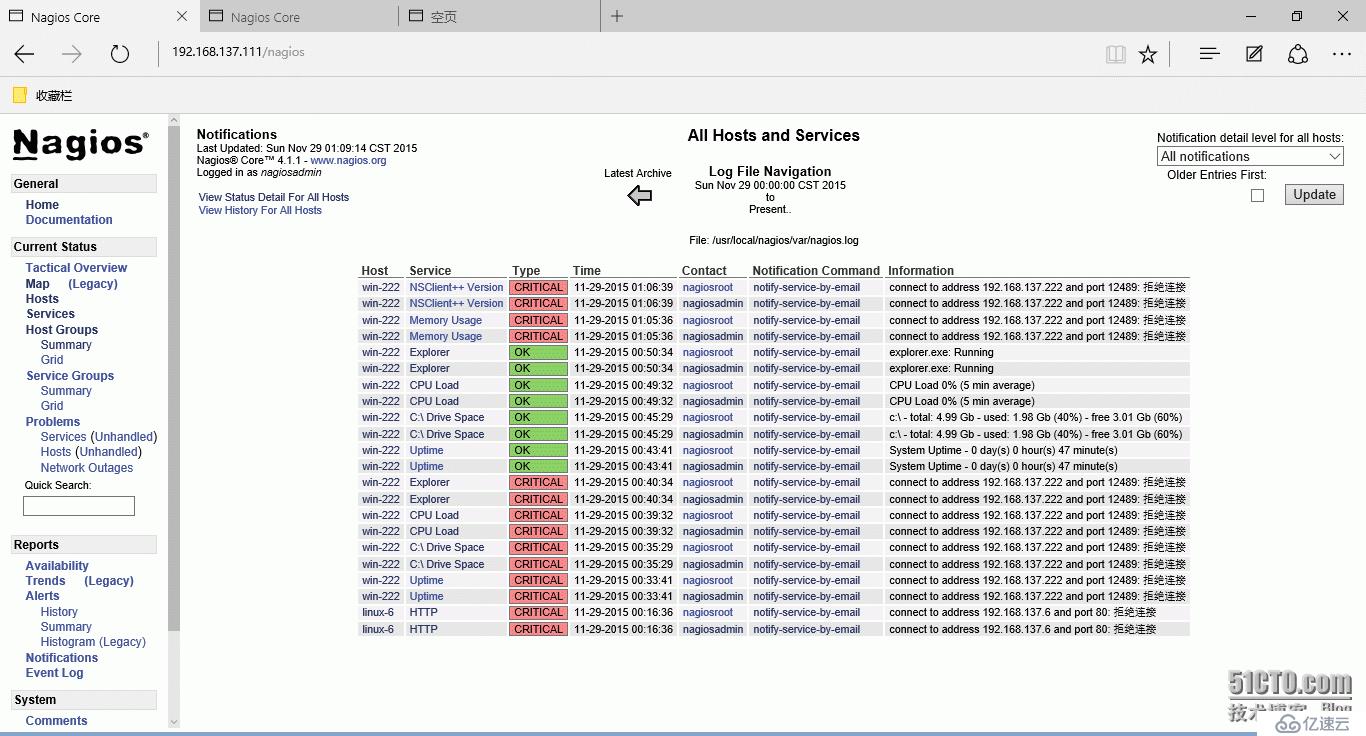Click the sidebar vertical scrollbar
Viewport: 1366px width, 736px height.
pos(174,378)
